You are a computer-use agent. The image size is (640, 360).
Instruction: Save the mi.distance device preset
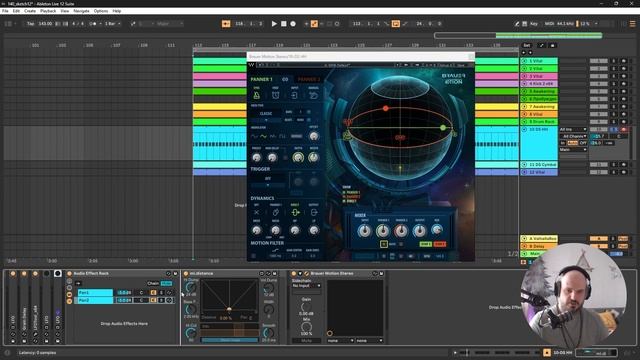click(x=274, y=273)
